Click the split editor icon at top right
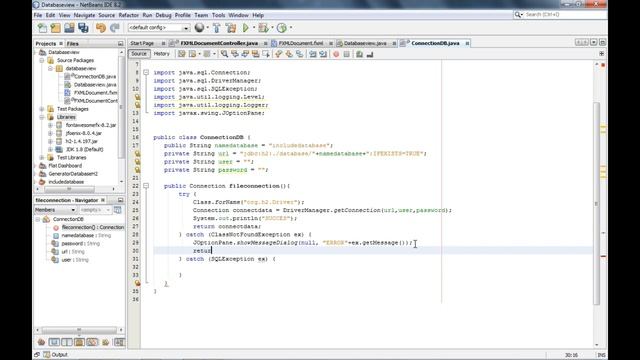The height and width of the screenshot is (360, 640). 601,53
